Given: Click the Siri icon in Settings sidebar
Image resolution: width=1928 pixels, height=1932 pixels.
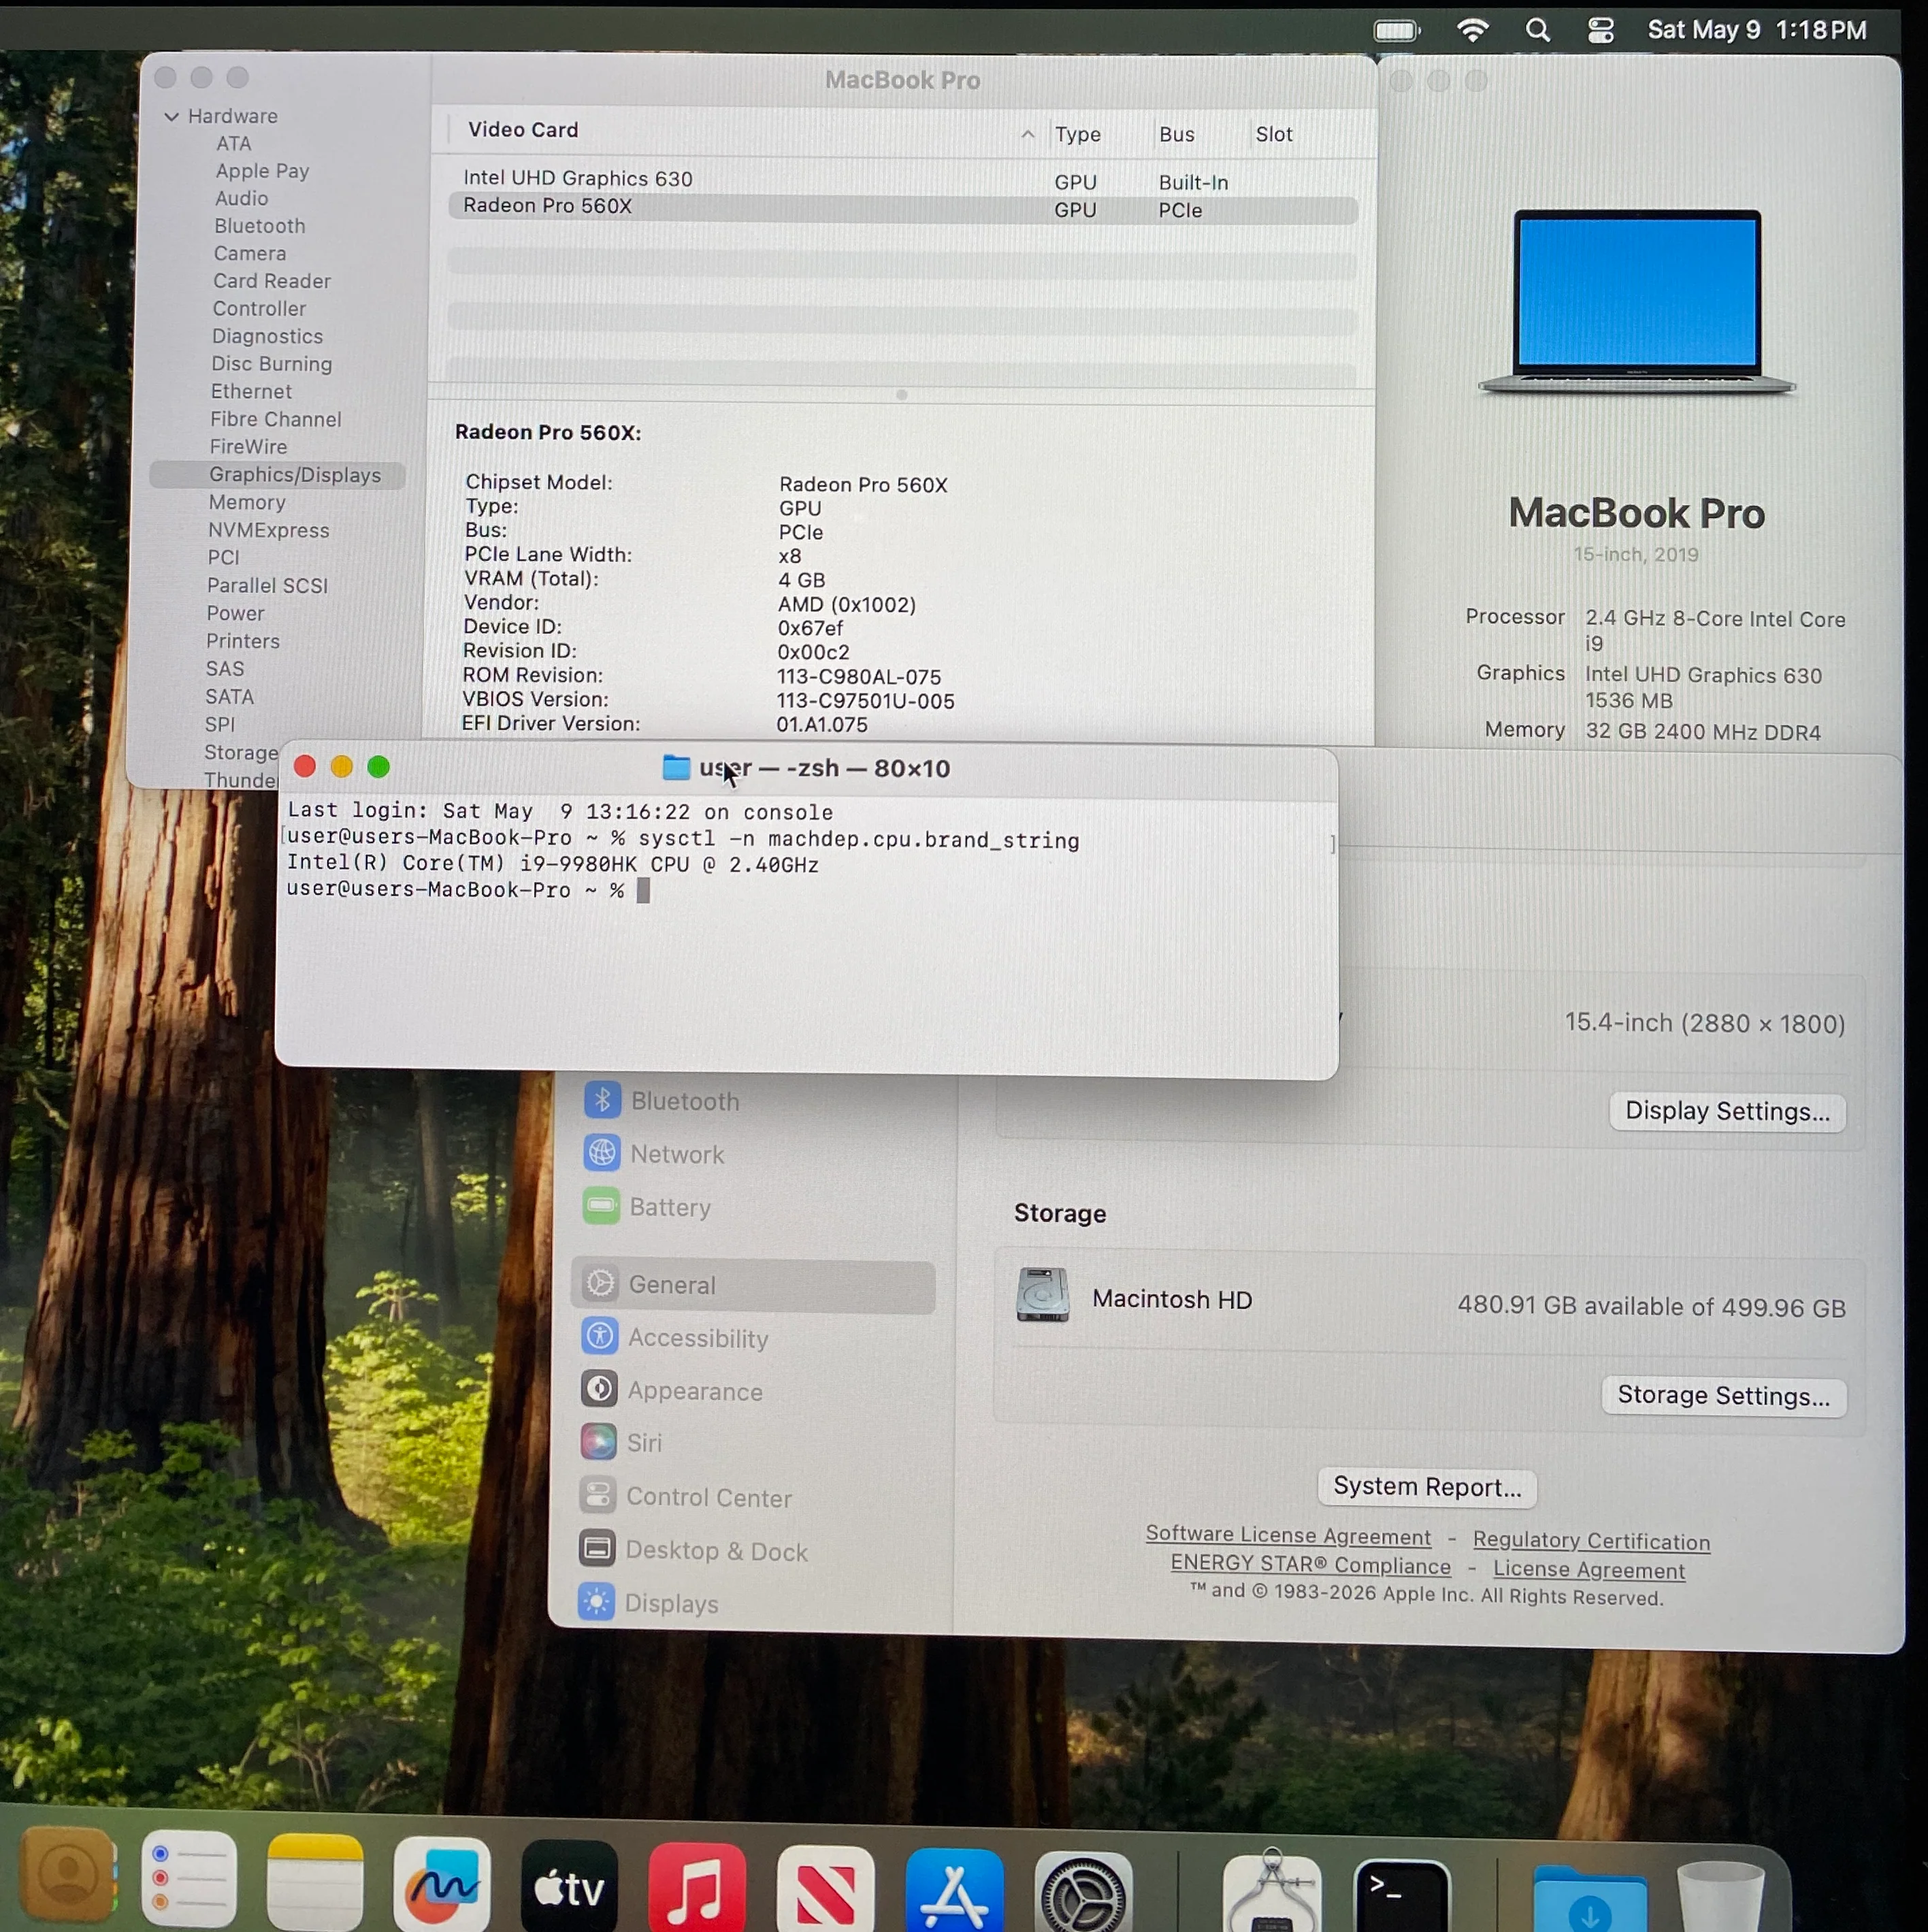Looking at the screenshot, I should [598, 1442].
